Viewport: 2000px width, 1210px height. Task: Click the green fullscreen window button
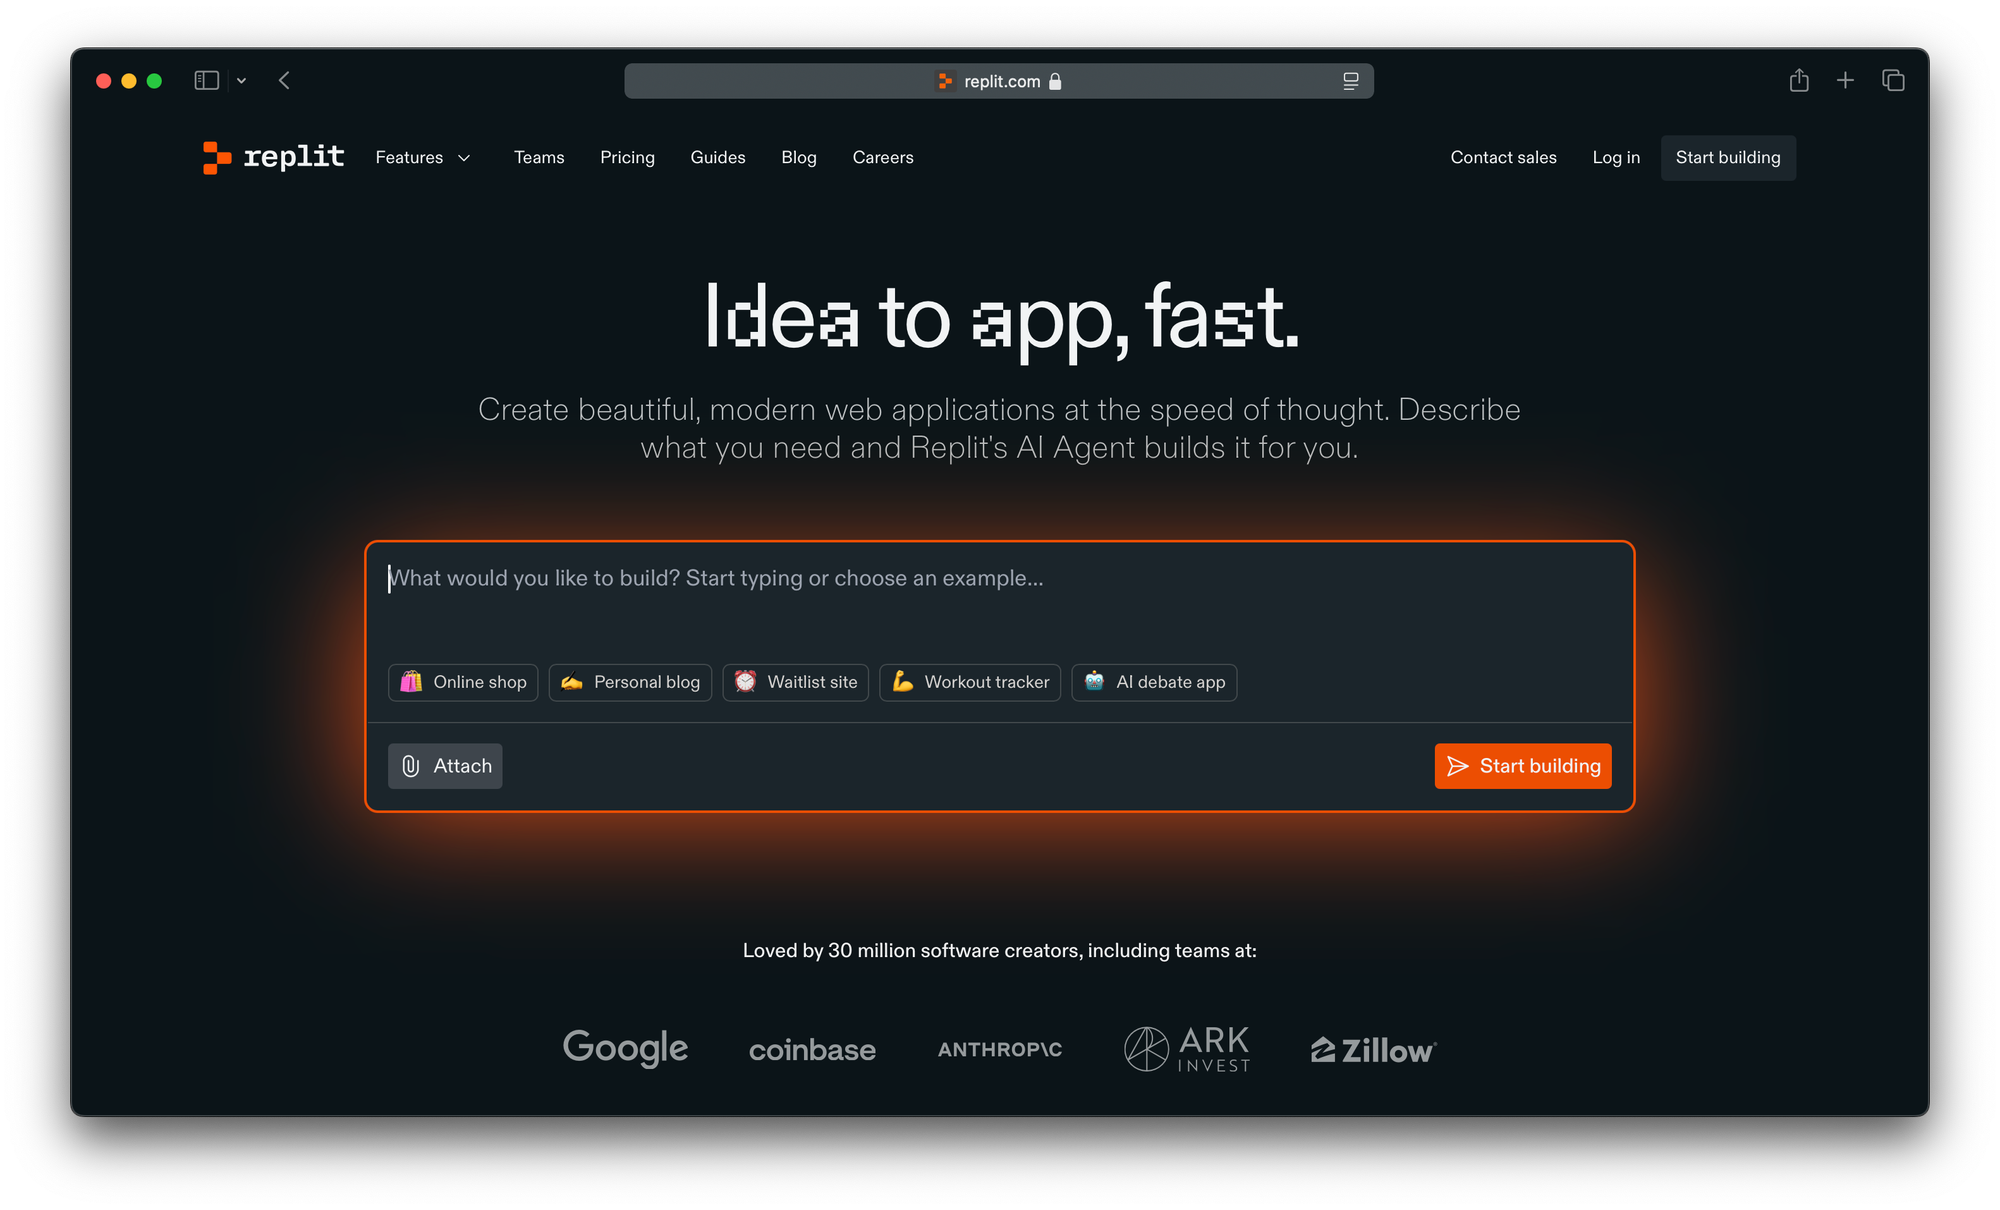pos(154,81)
